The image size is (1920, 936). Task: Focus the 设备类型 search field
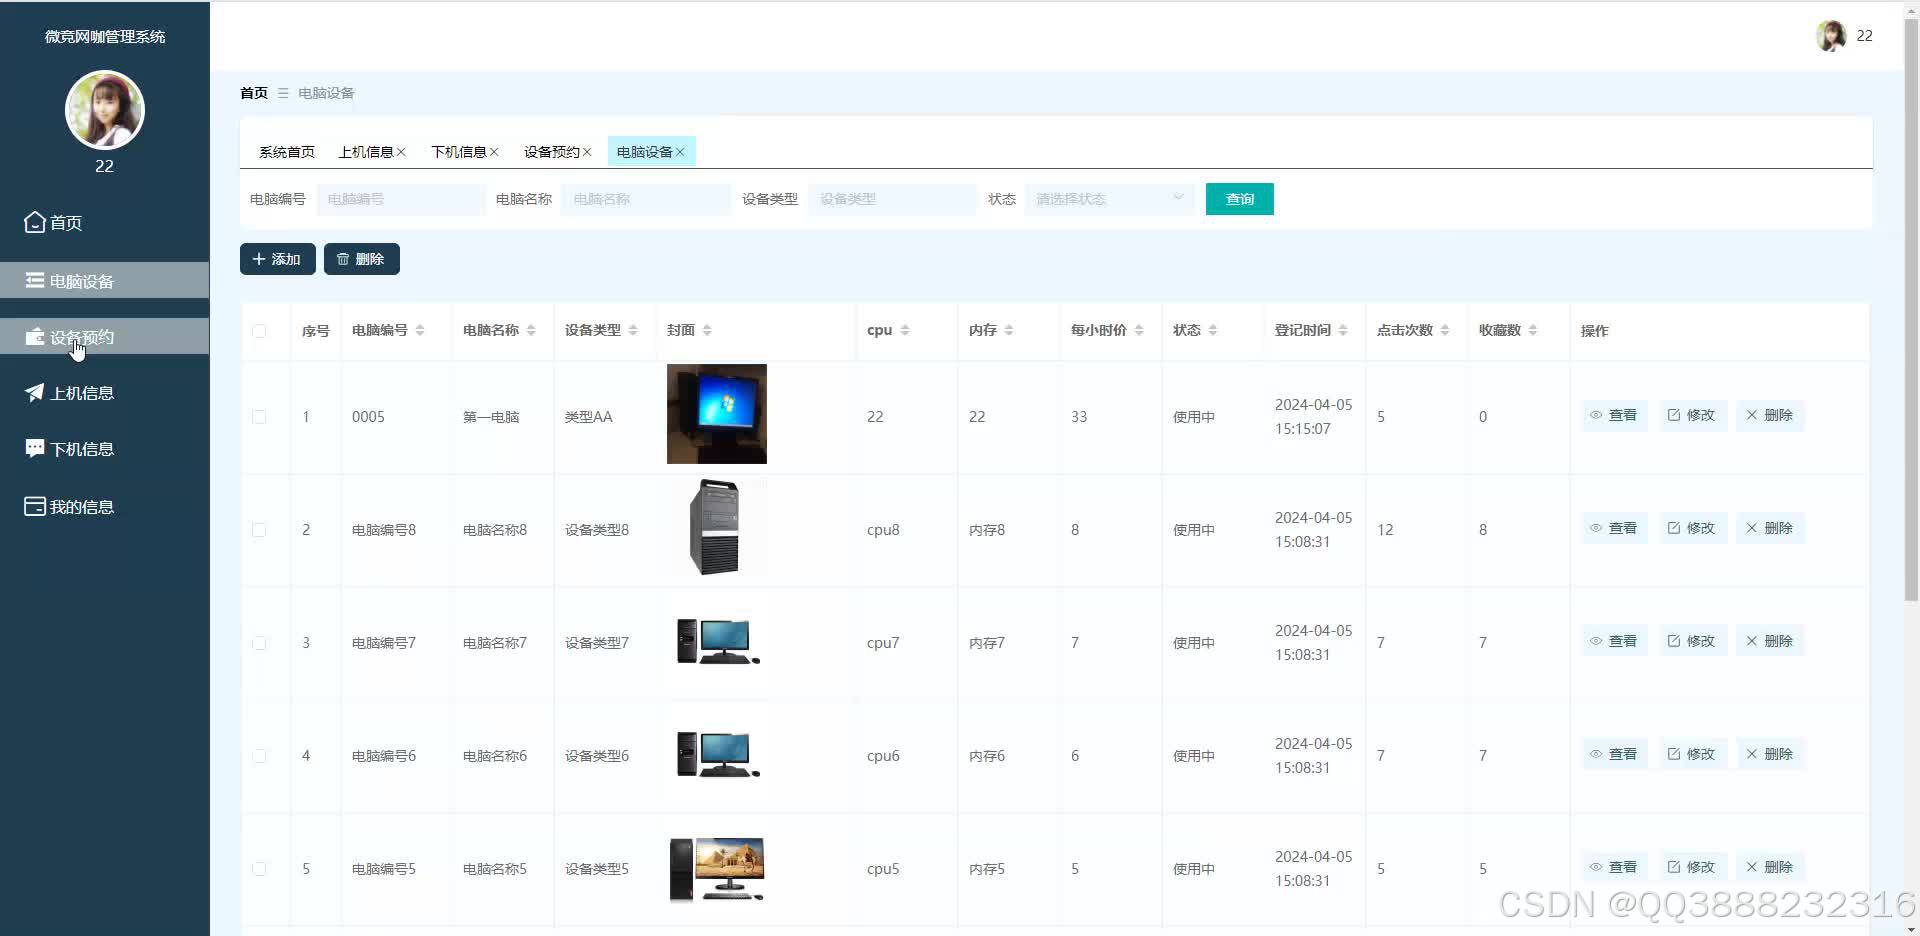pyautogui.click(x=893, y=199)
